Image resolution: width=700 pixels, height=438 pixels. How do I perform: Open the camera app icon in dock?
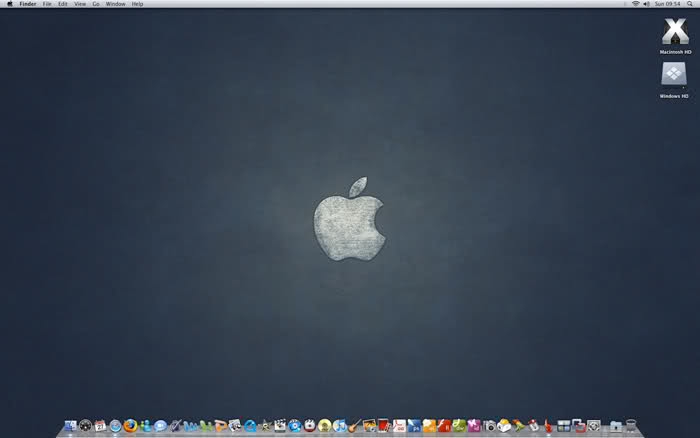pyautogui.click(x=489, y=426)
